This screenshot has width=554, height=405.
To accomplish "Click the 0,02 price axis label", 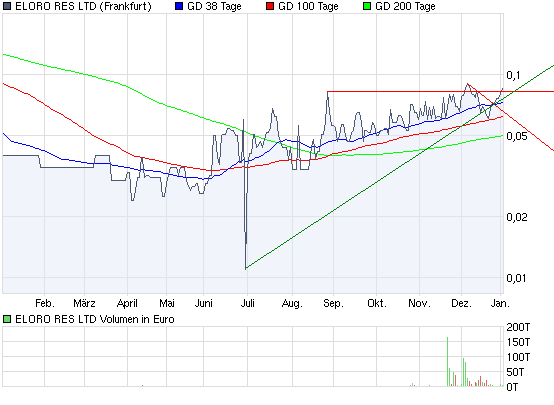I will pos(517,217).
